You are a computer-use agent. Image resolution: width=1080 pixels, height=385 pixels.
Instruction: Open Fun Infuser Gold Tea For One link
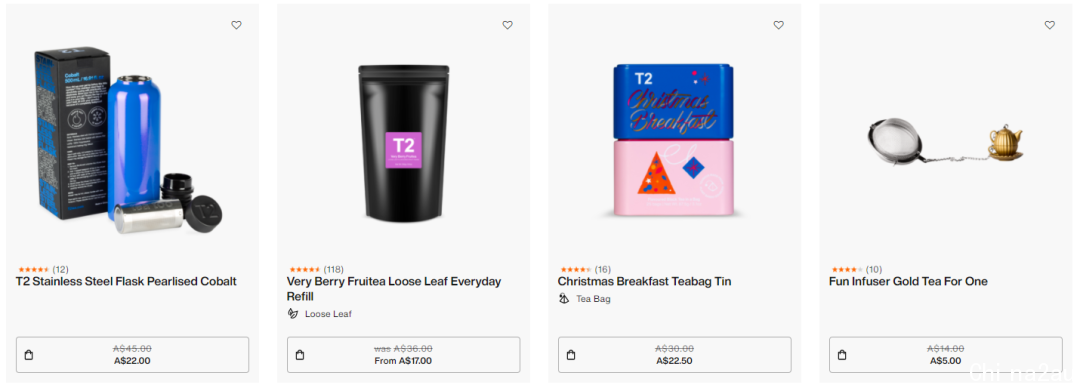pyautogui.click(x=908, y=282)
